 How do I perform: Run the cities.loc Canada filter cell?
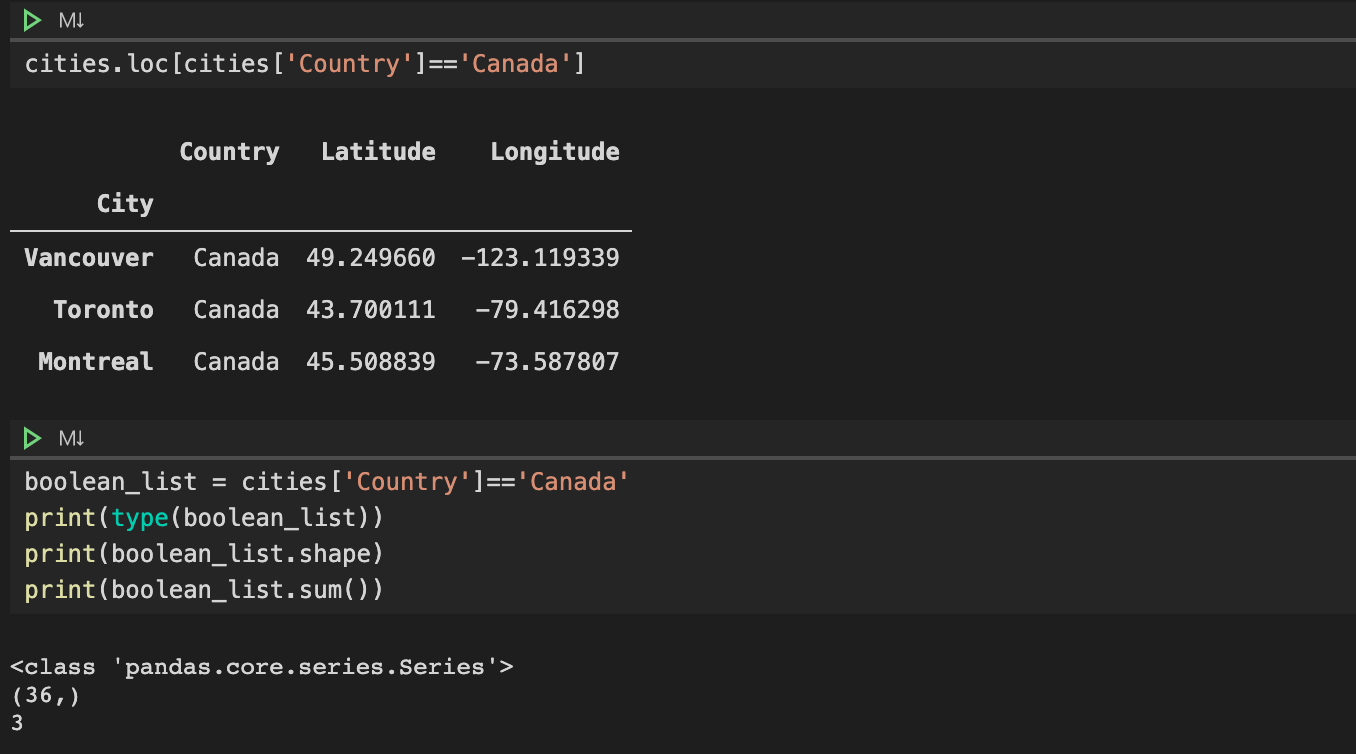(x=33, y=20)
